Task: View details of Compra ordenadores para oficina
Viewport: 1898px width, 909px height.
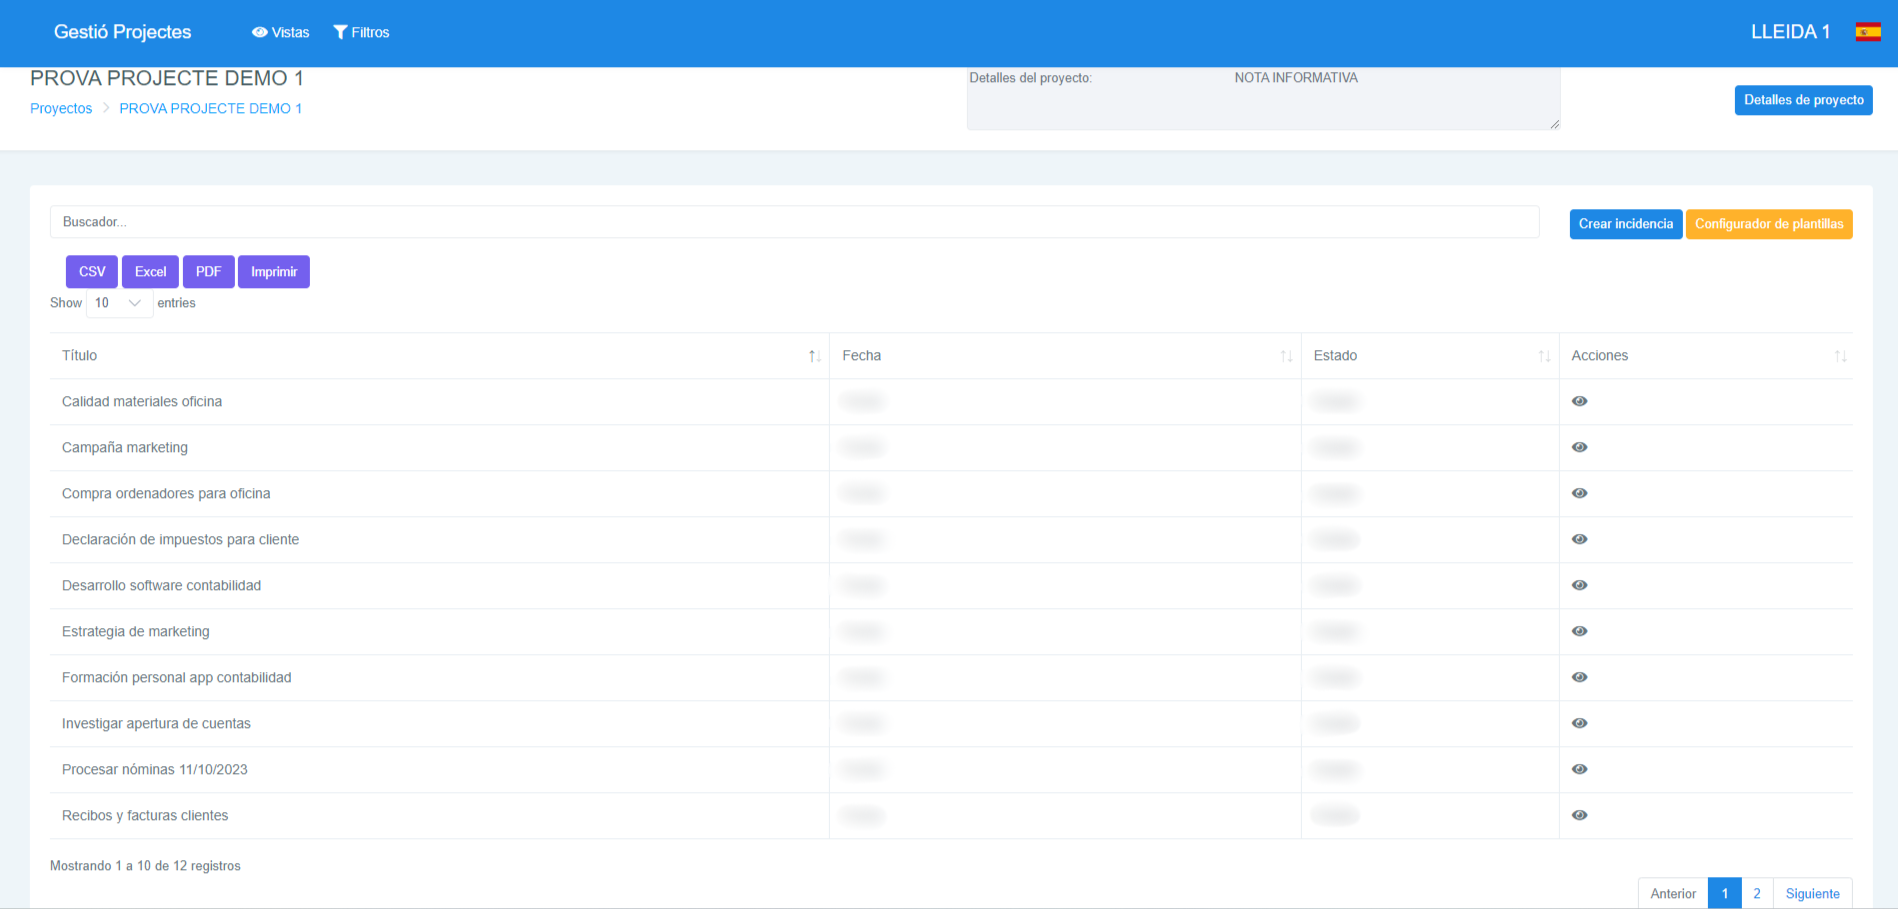Action: [x=1579, y=493]
